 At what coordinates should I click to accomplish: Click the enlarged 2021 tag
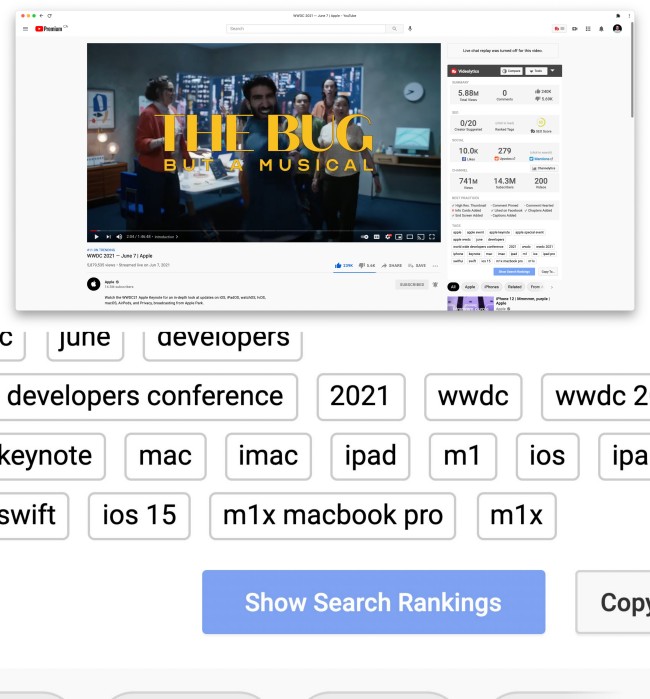361,397
